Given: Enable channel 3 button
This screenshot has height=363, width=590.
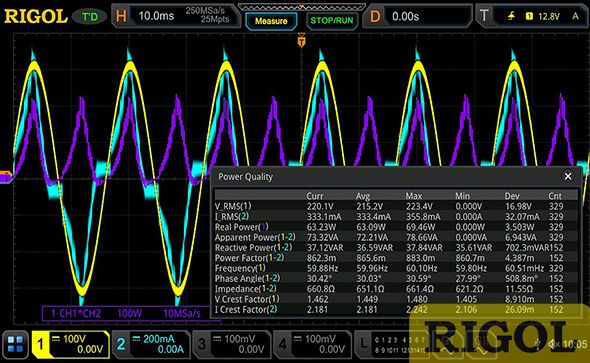Looking at the screenshot, I should tap(231, 344).
